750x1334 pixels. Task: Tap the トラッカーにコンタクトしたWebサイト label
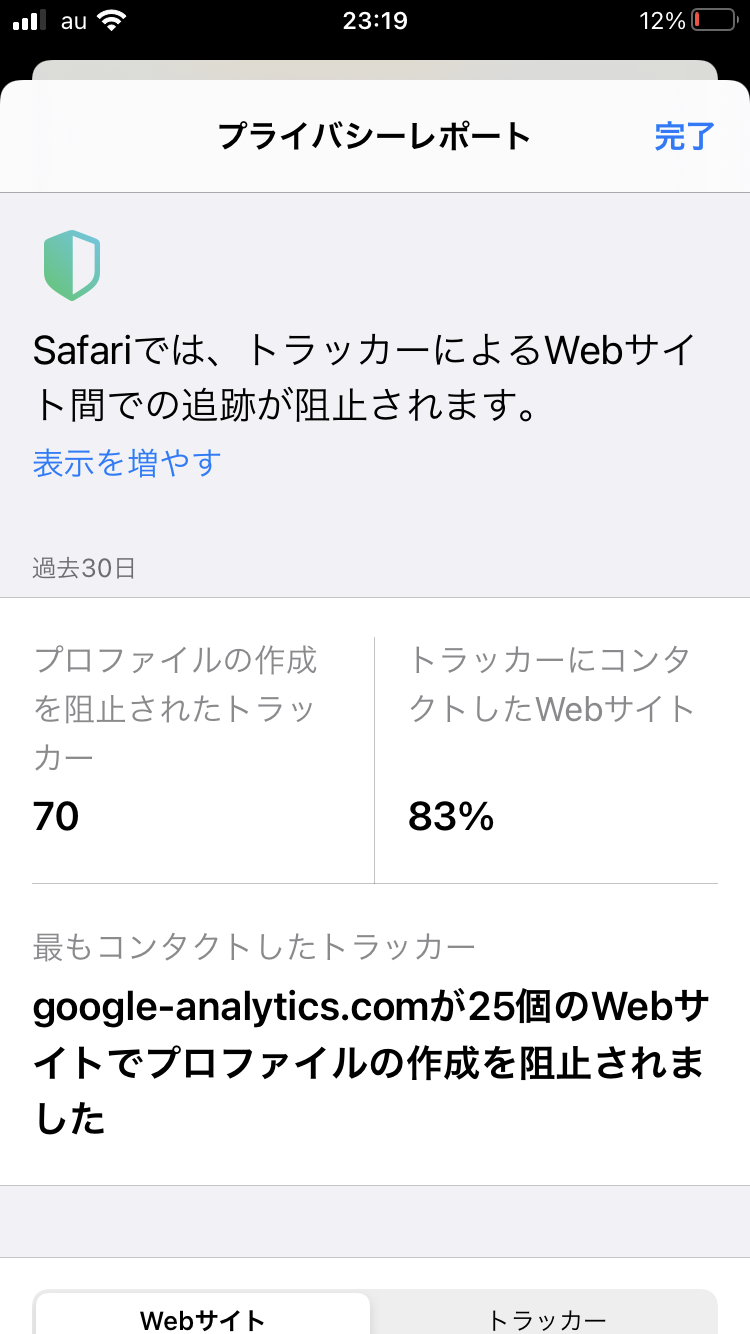coord(551,684)
